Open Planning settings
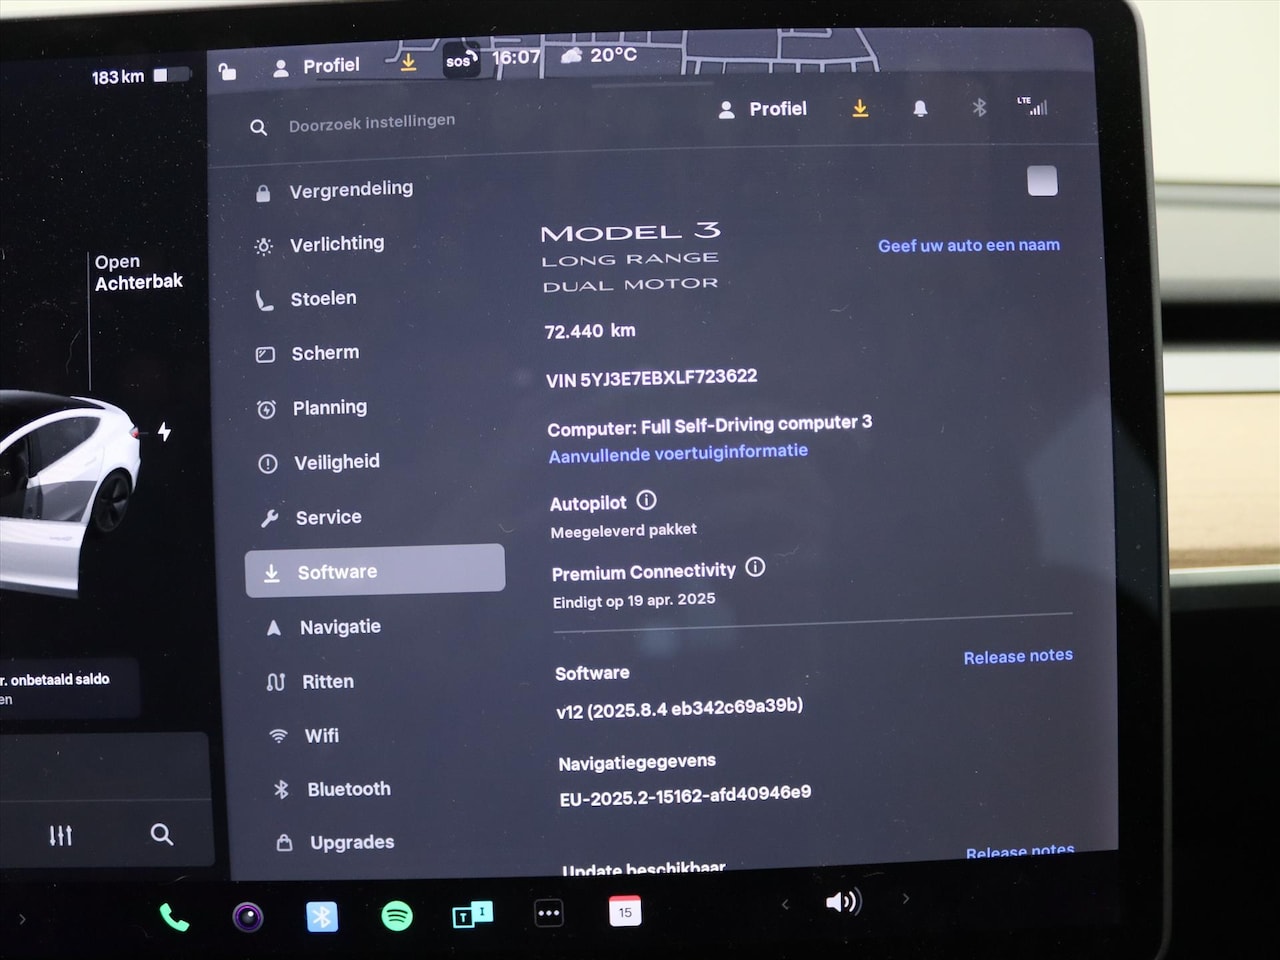Image resolution: width=1280 pixels, height=960 pixels. click(330, 408)
